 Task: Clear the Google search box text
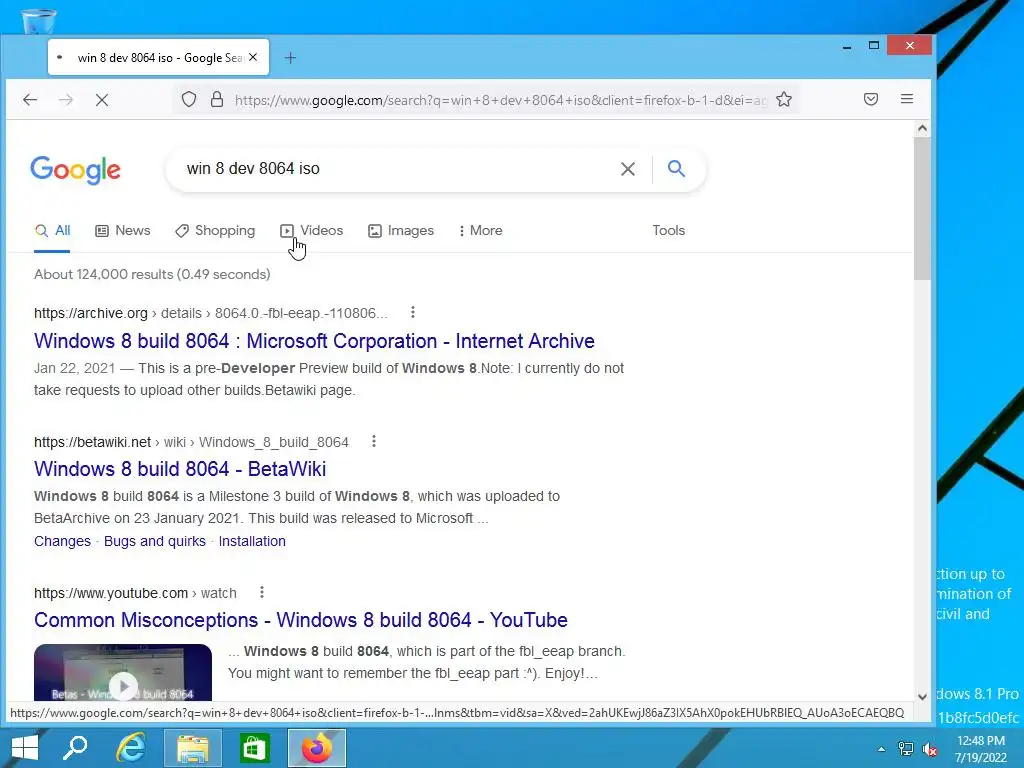coord(628,169)
